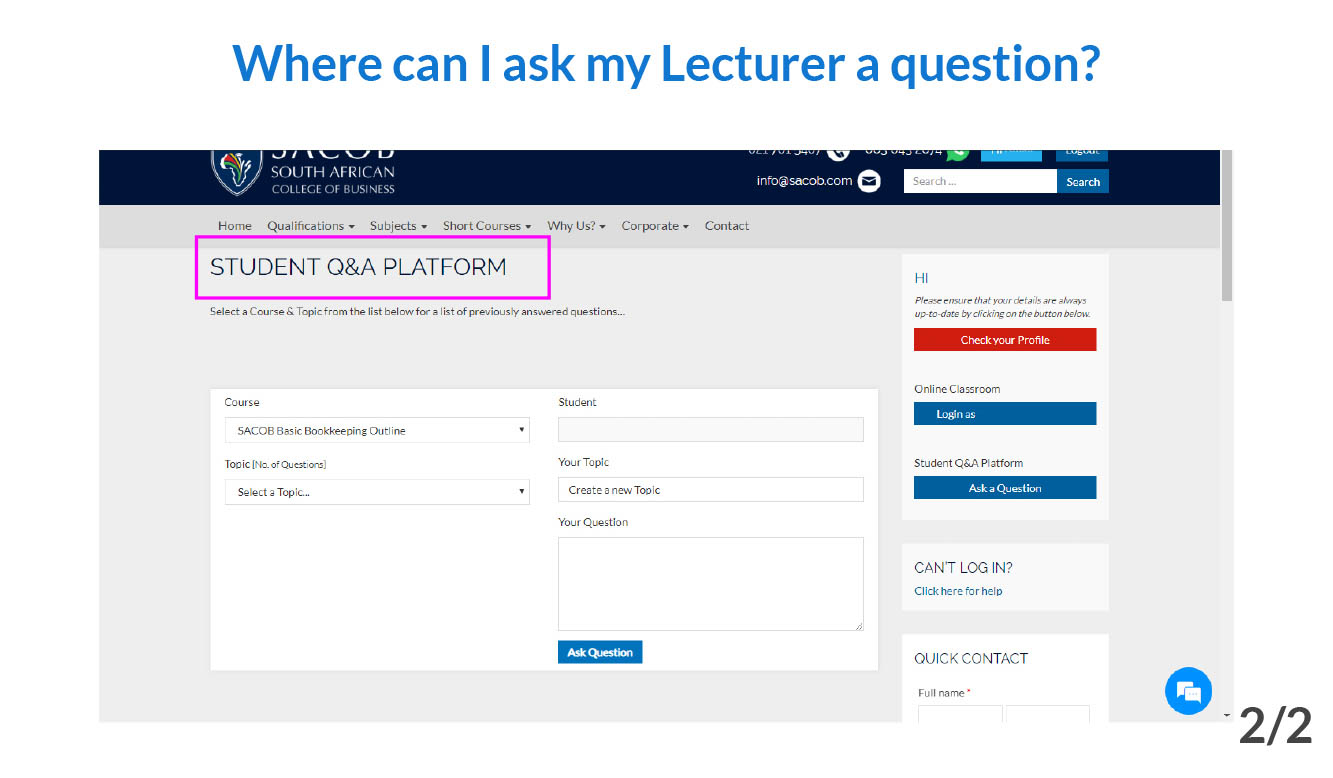
Task: Expand the Subjects menu
Action: pyautogui.click(x=398, y=226)
